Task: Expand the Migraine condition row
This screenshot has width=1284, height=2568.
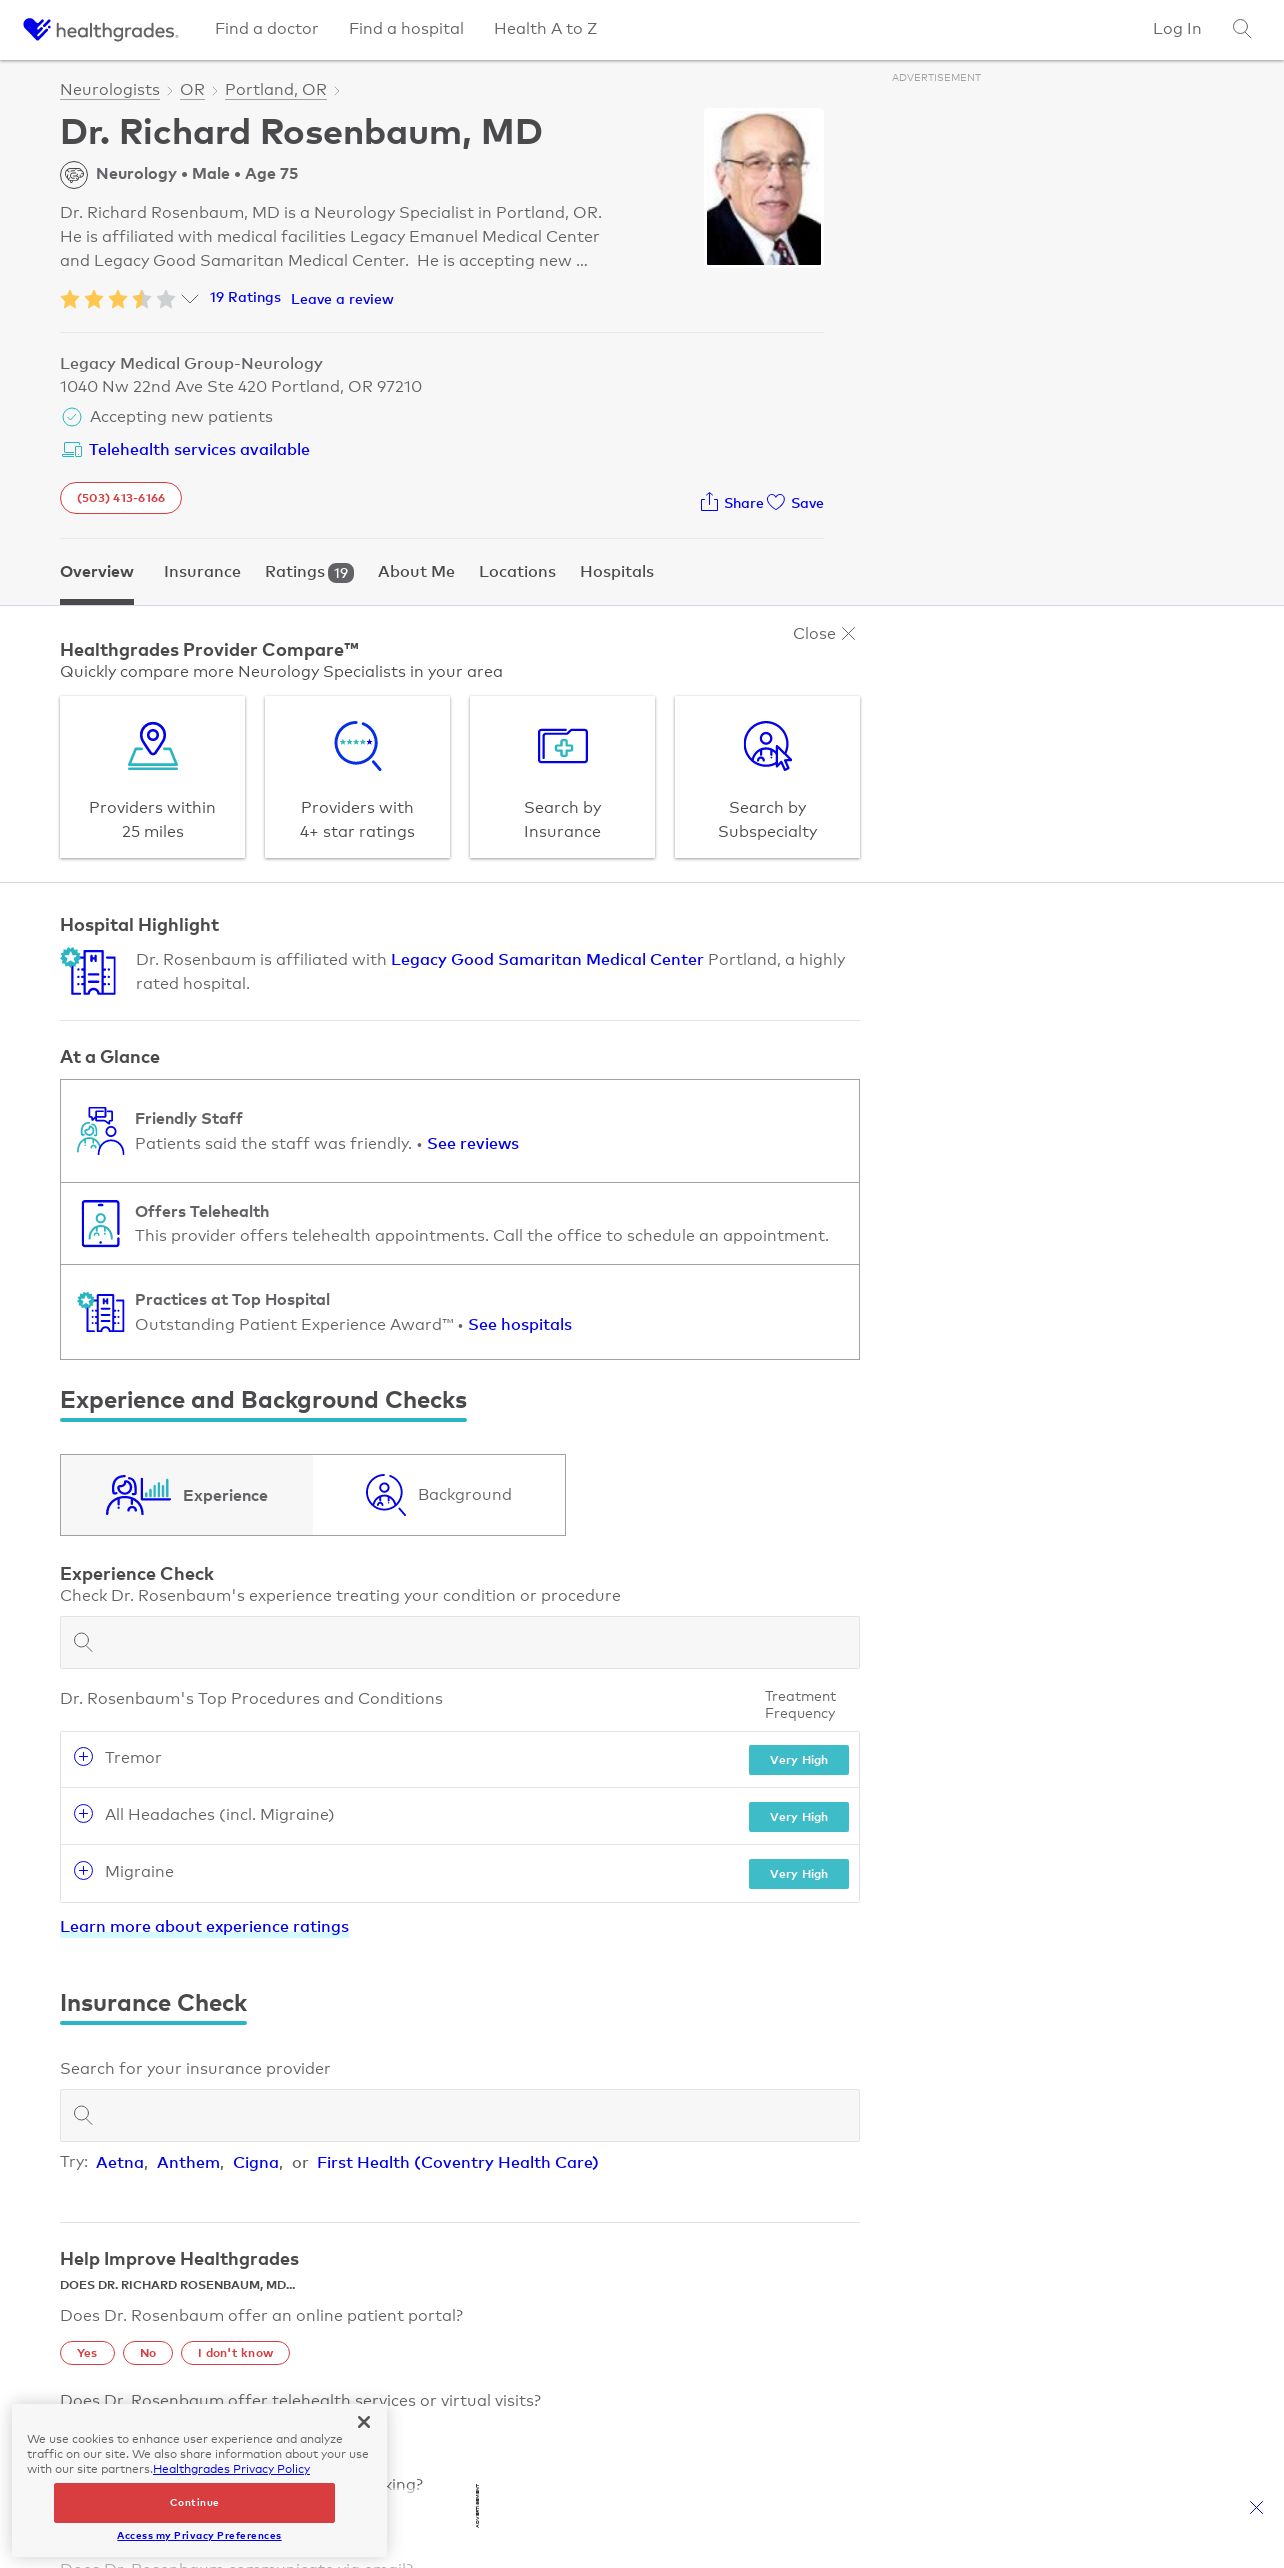Action: coord(84,1871)
